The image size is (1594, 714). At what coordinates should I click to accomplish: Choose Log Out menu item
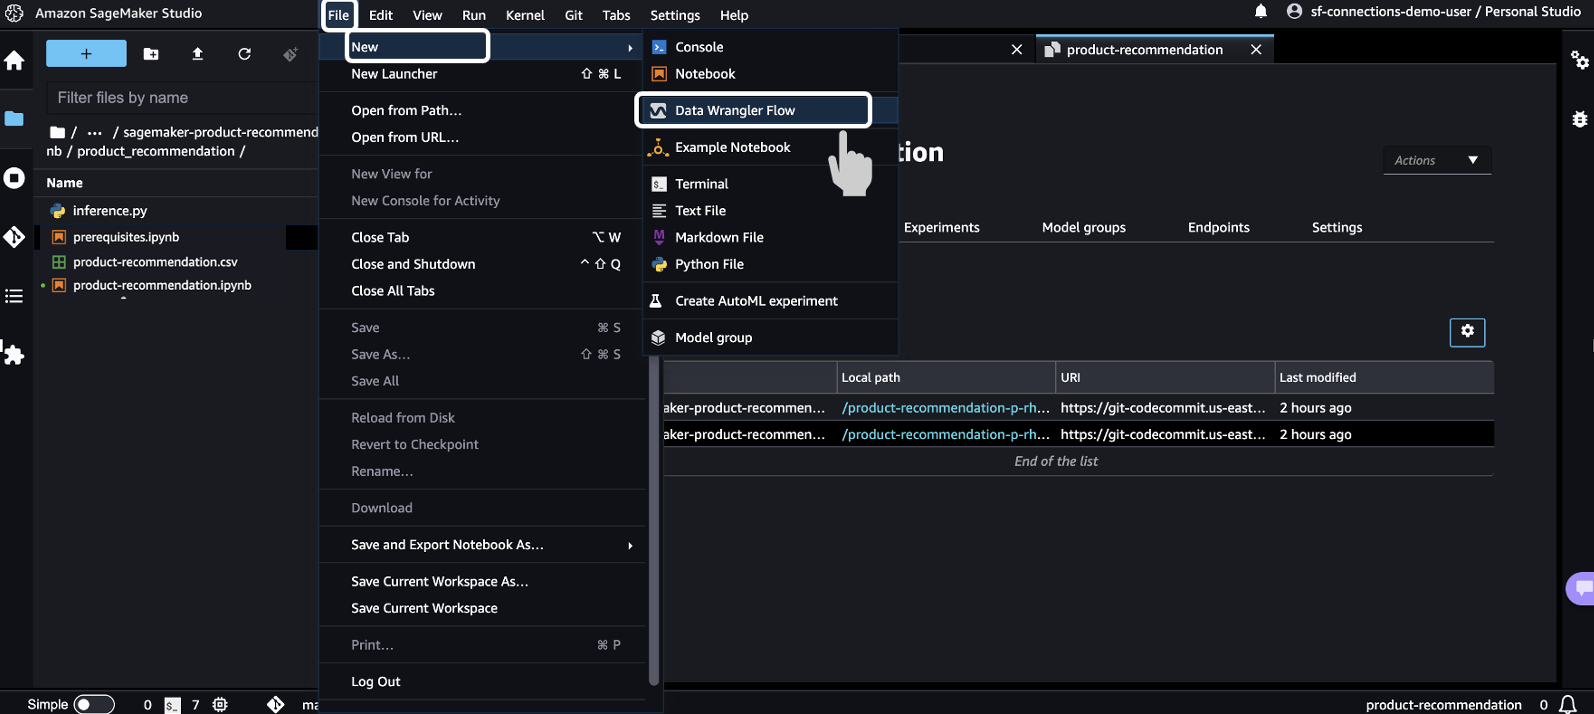point(483,682)
